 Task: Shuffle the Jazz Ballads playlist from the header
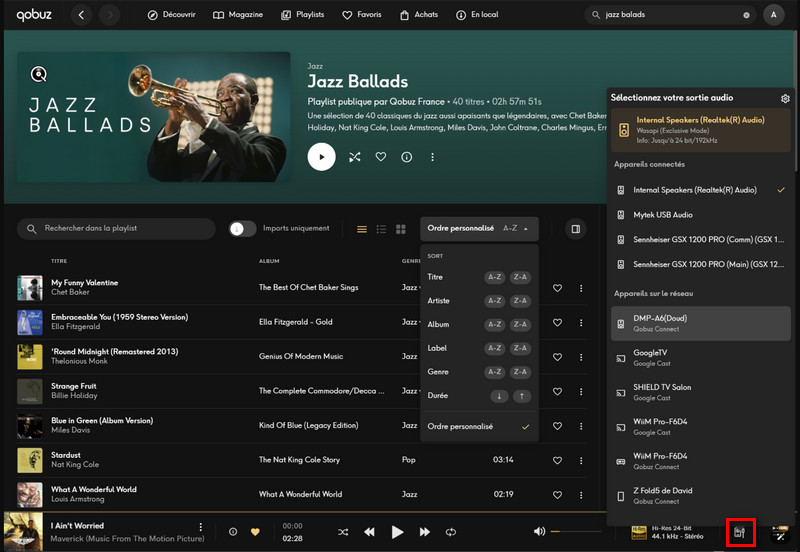pos(355,157)
